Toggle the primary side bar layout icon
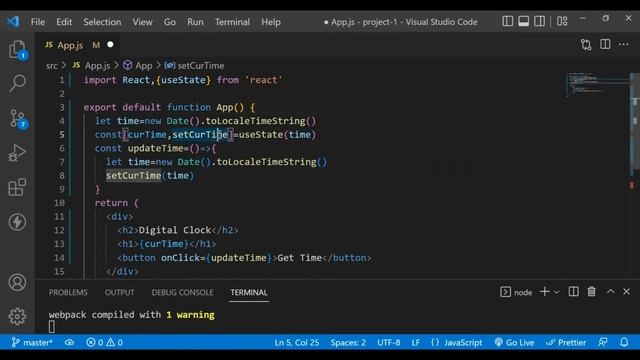The width and height of the screenshot is (640, 360). coord(507,21)
